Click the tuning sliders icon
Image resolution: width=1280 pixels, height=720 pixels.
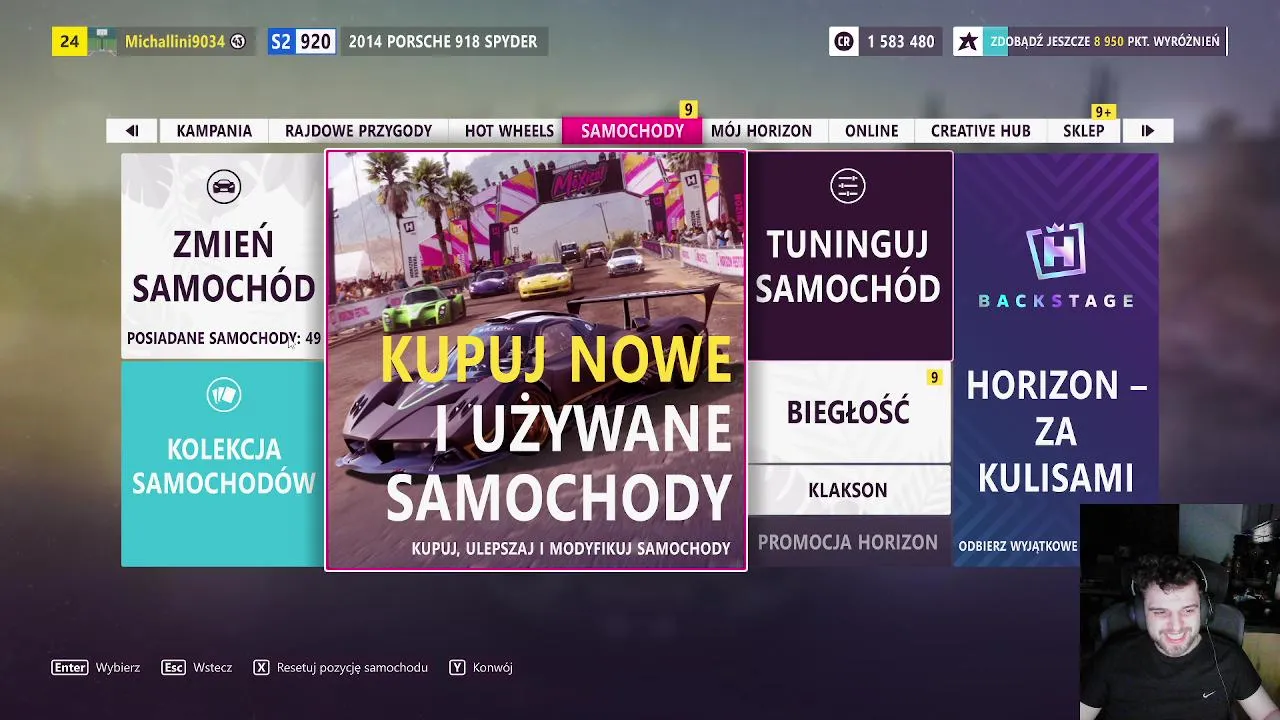point(847,186)
